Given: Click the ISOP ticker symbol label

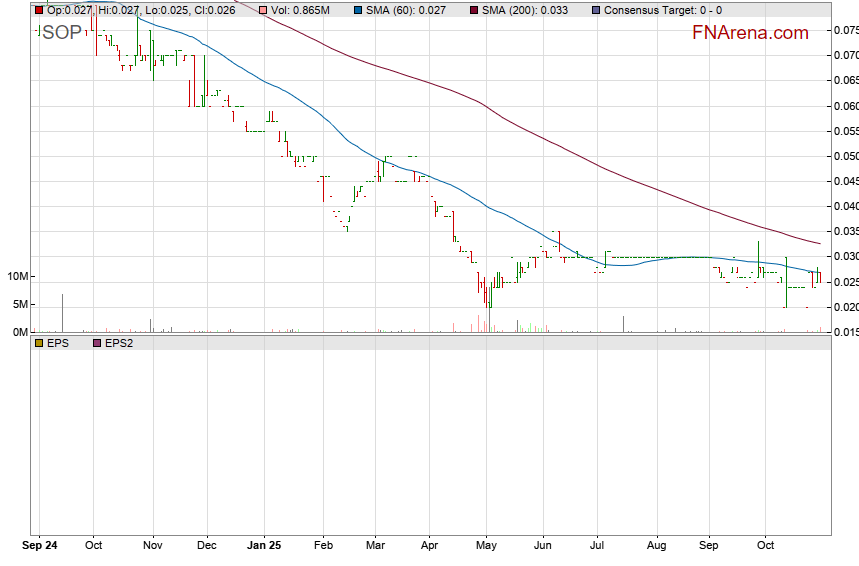Looking at the screenshot, I should click(59, 32).
